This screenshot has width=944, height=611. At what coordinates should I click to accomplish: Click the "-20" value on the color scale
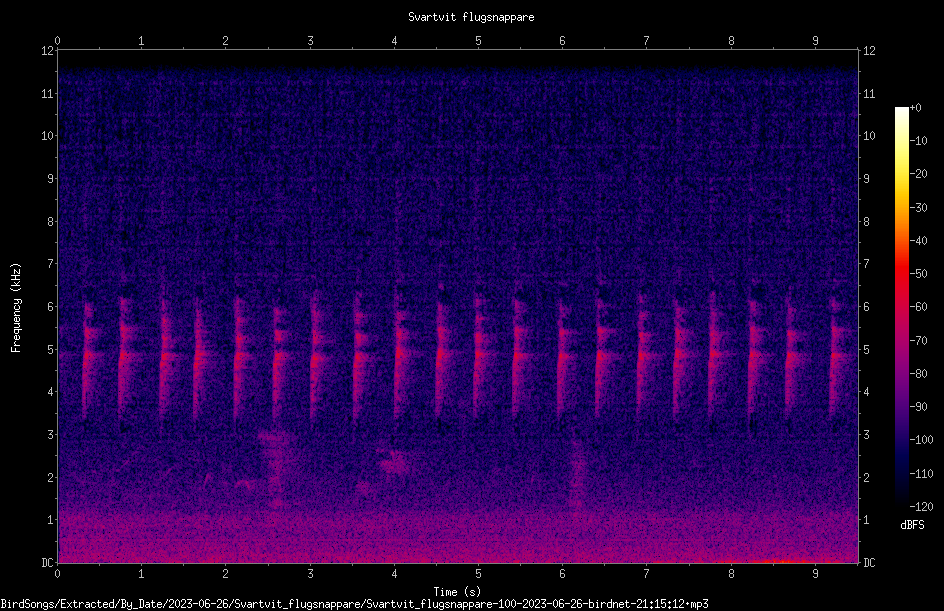pos(918,174)
